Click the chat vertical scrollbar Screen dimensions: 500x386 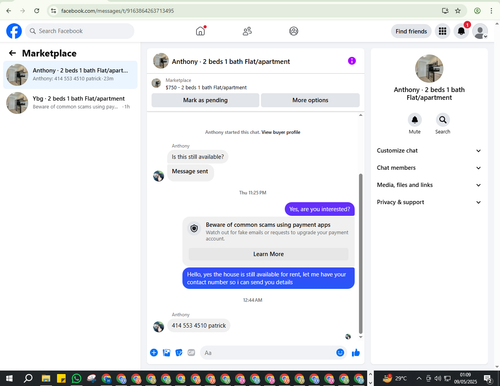(360, 253)
